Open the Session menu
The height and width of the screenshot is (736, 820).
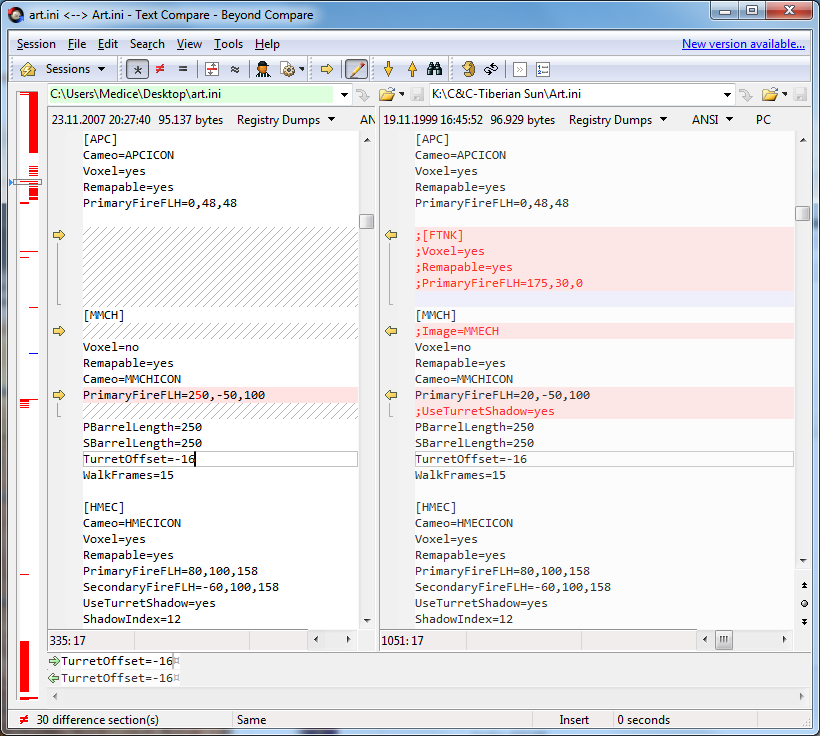(x=36, y=44)
